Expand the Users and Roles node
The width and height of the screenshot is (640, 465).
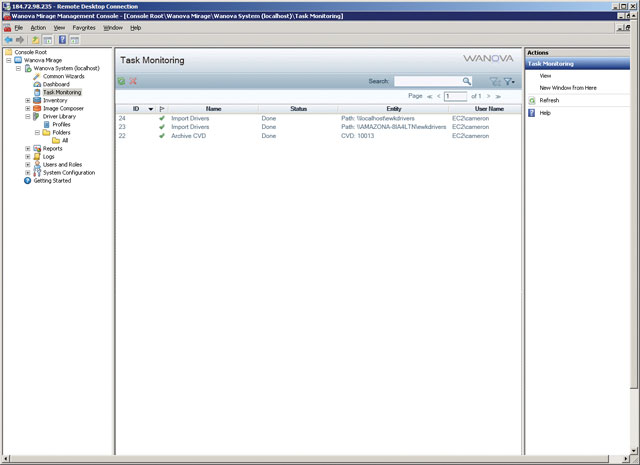[28, 165]
